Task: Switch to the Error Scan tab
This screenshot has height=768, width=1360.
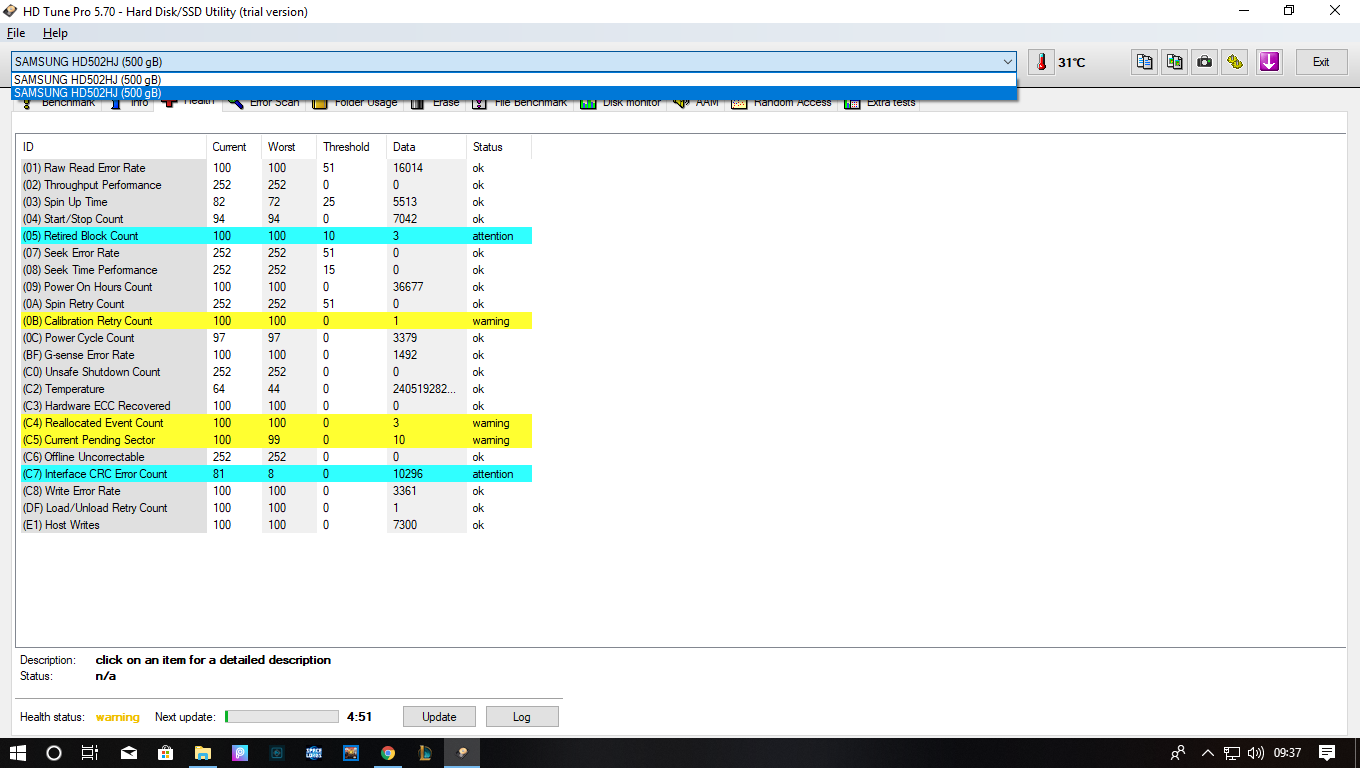Action: (264, 102)
